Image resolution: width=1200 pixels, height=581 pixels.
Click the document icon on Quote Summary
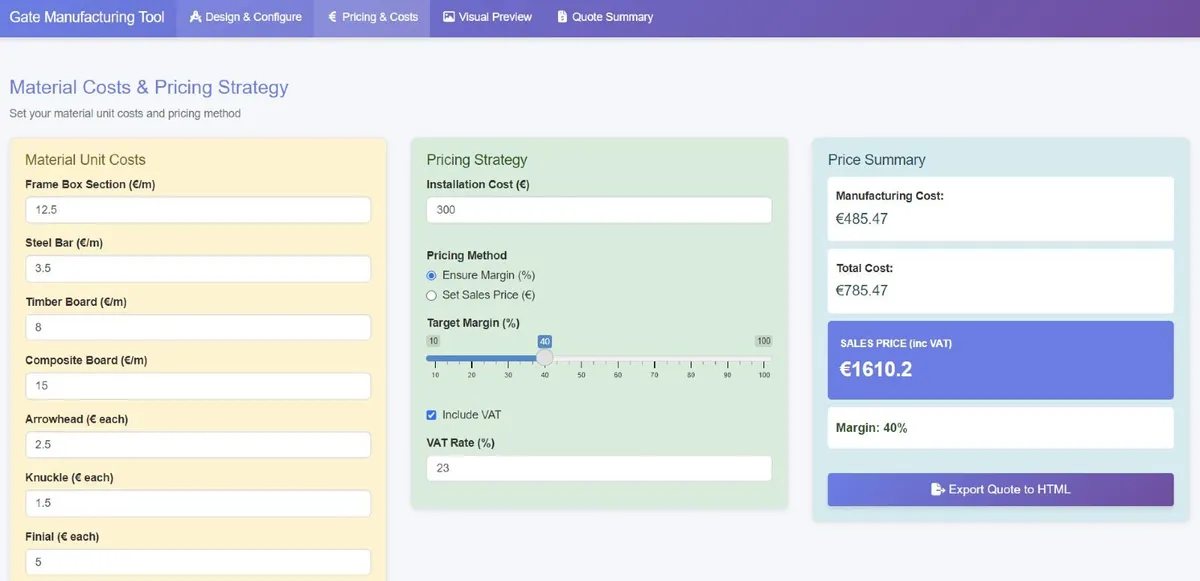[x=562, y=17]
